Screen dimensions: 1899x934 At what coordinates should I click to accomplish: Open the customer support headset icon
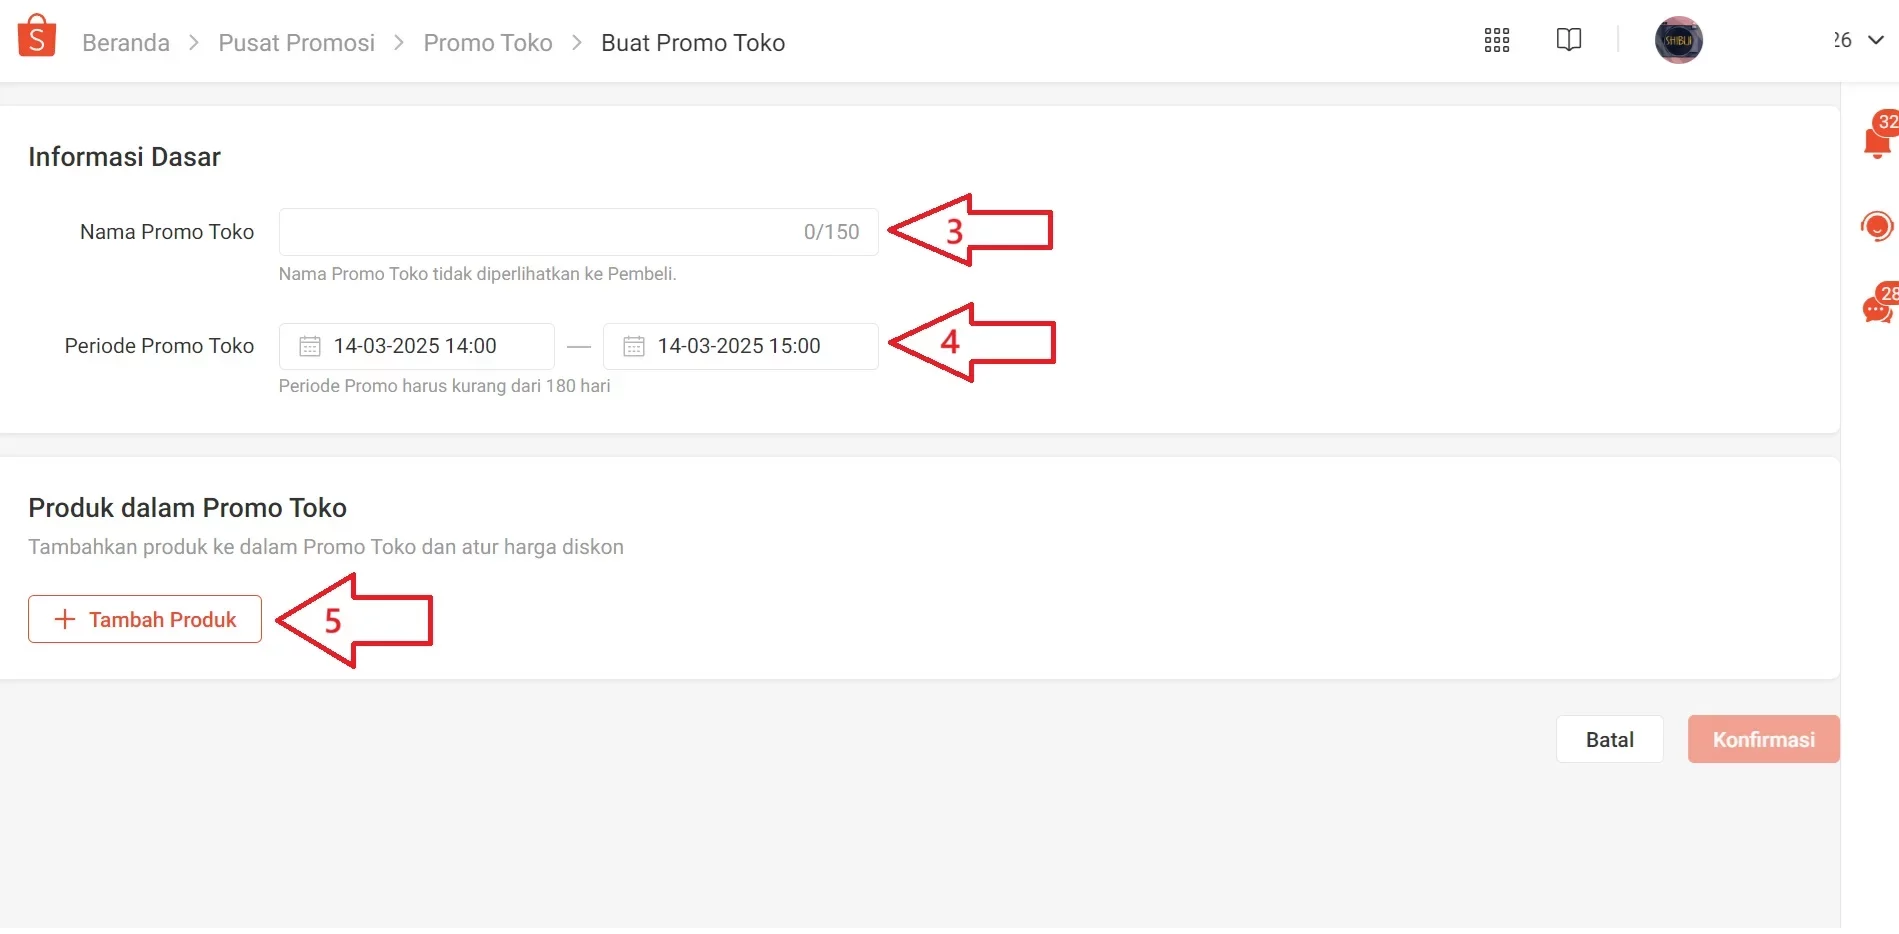tap(1876, 226)
